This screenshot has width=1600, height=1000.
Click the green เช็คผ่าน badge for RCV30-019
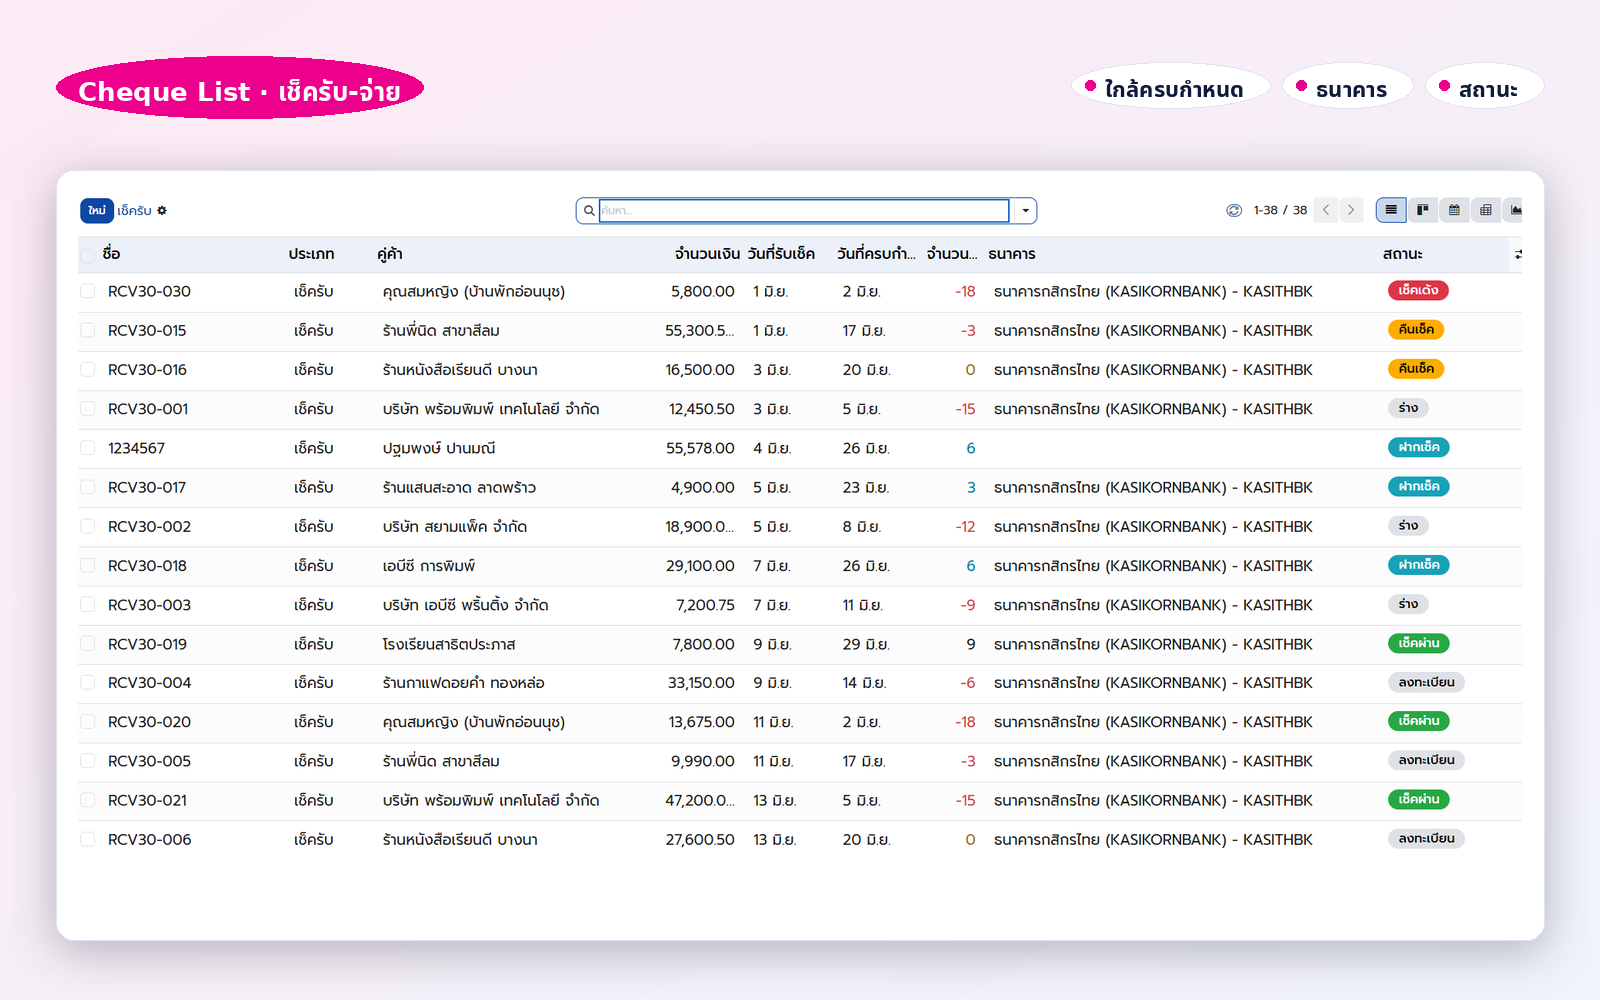(1419, 643)
